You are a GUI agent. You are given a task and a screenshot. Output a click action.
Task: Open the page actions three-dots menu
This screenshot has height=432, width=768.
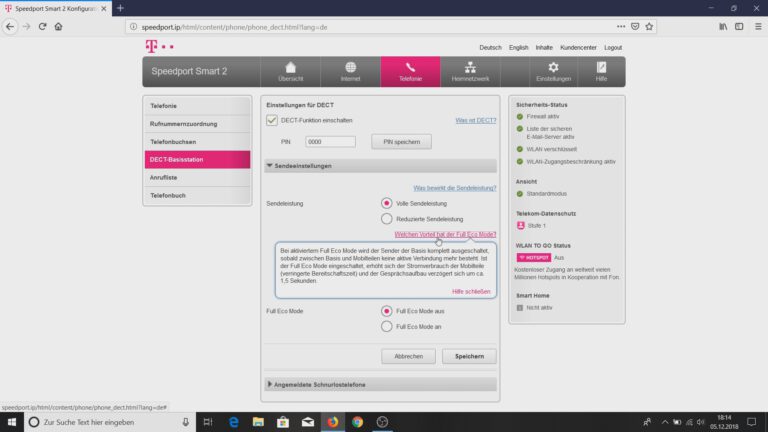point(621,26)
